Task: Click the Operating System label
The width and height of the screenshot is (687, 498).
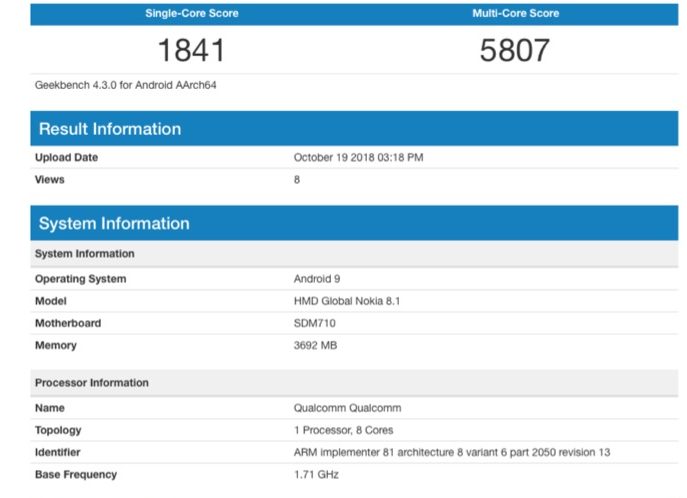Action: (80, 279)
